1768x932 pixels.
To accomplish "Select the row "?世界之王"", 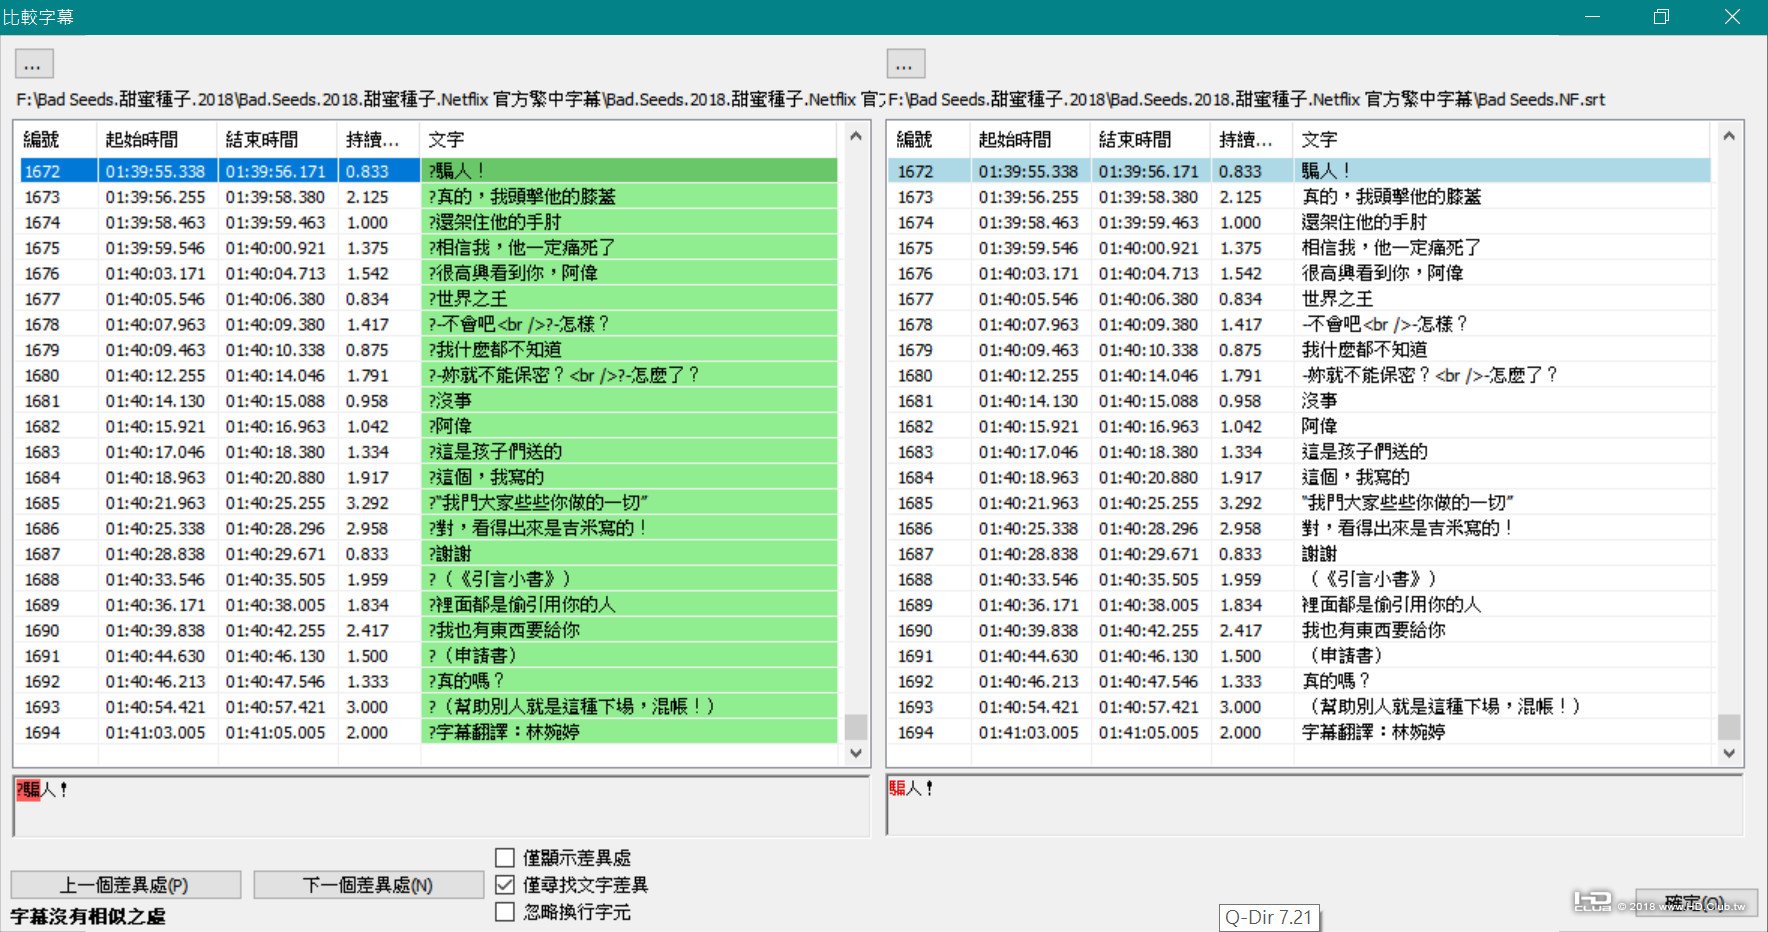I will [x=428, y=299].
